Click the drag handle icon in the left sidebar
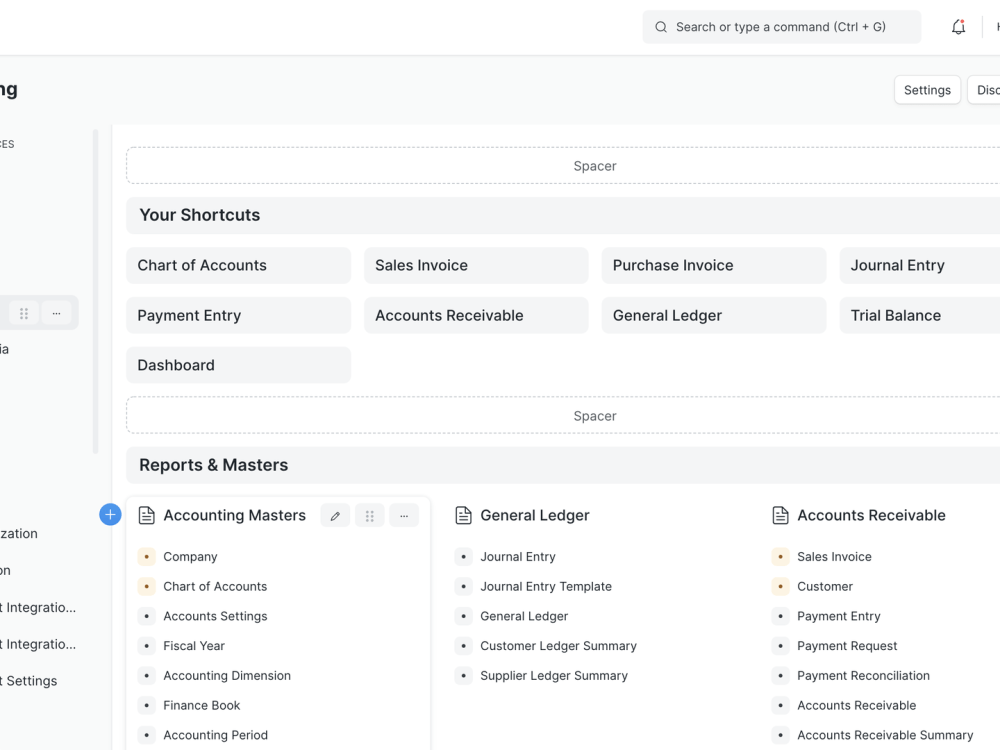 pos(23,312)
